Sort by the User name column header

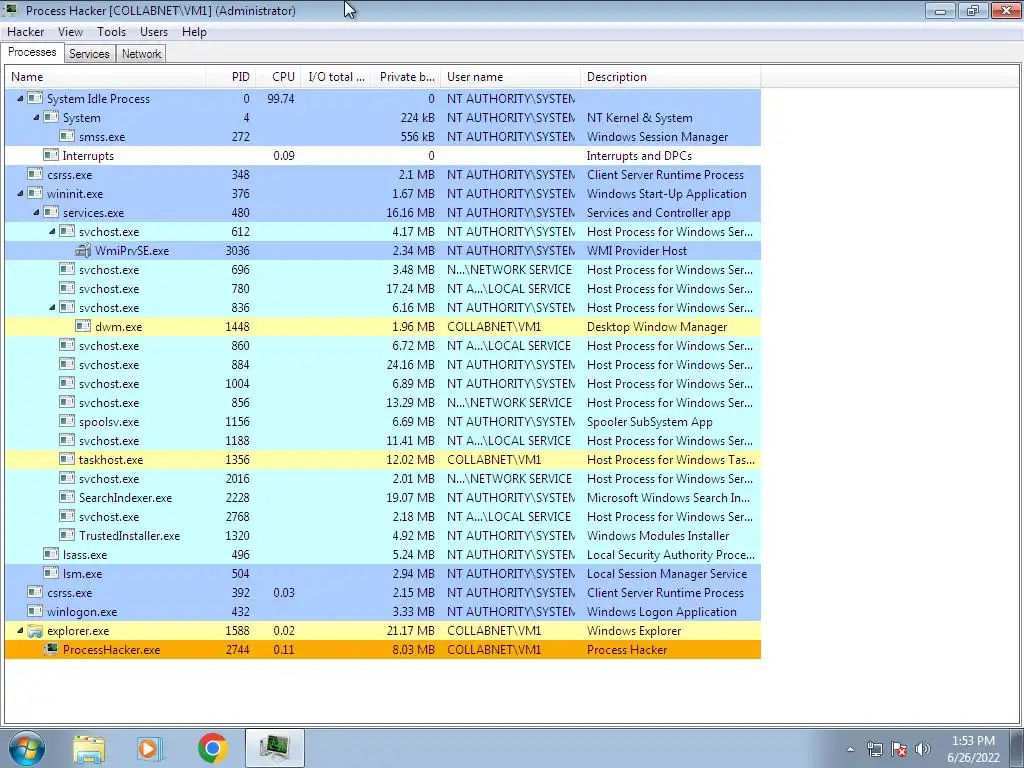click(511, 76)
